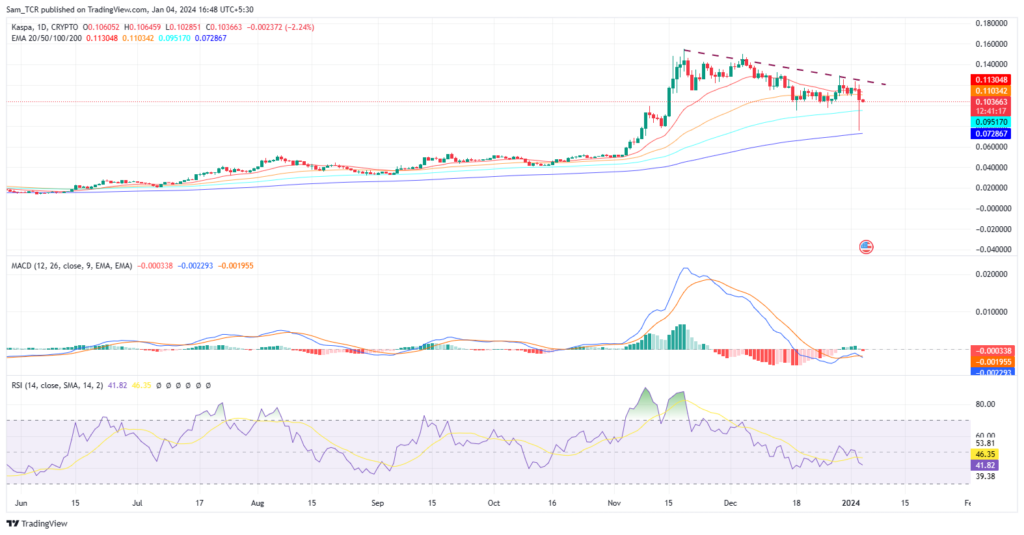Click the yellow 46.35 RSI average tag

(x=985, y=454)
